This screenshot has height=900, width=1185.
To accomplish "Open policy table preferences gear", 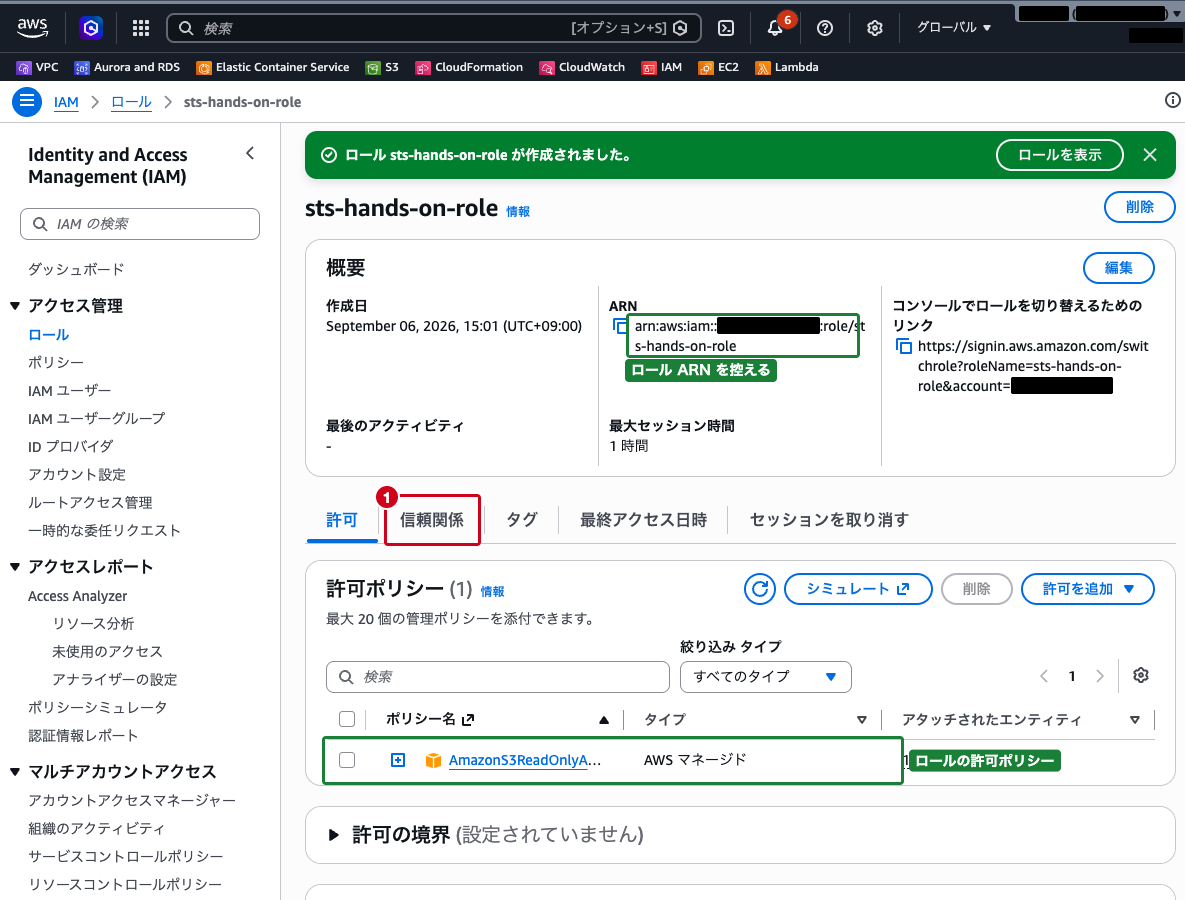I will 1140,676.
